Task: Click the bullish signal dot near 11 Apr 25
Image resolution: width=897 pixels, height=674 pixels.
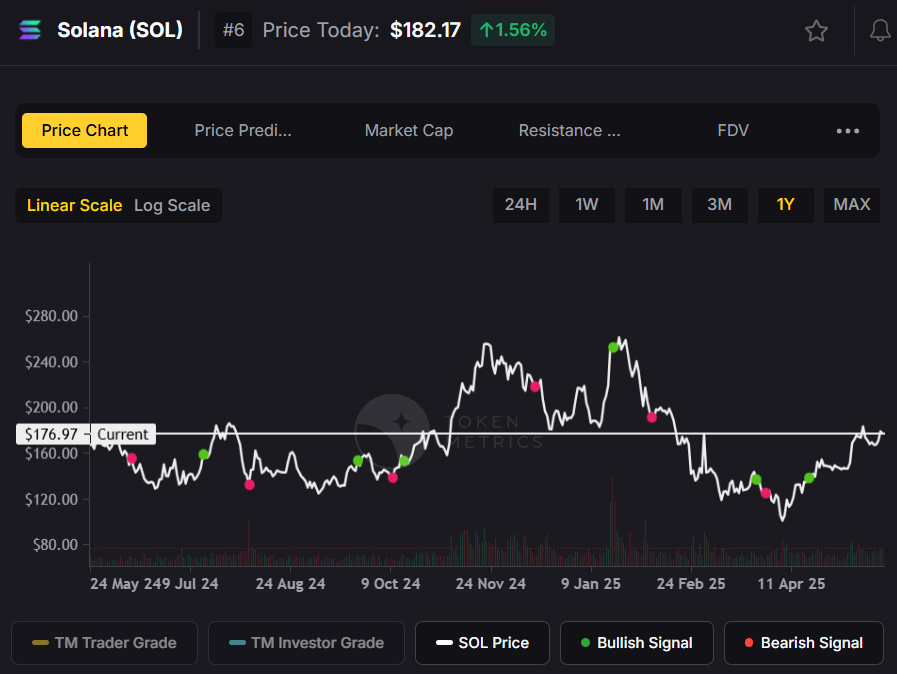Action: [809, 478]
